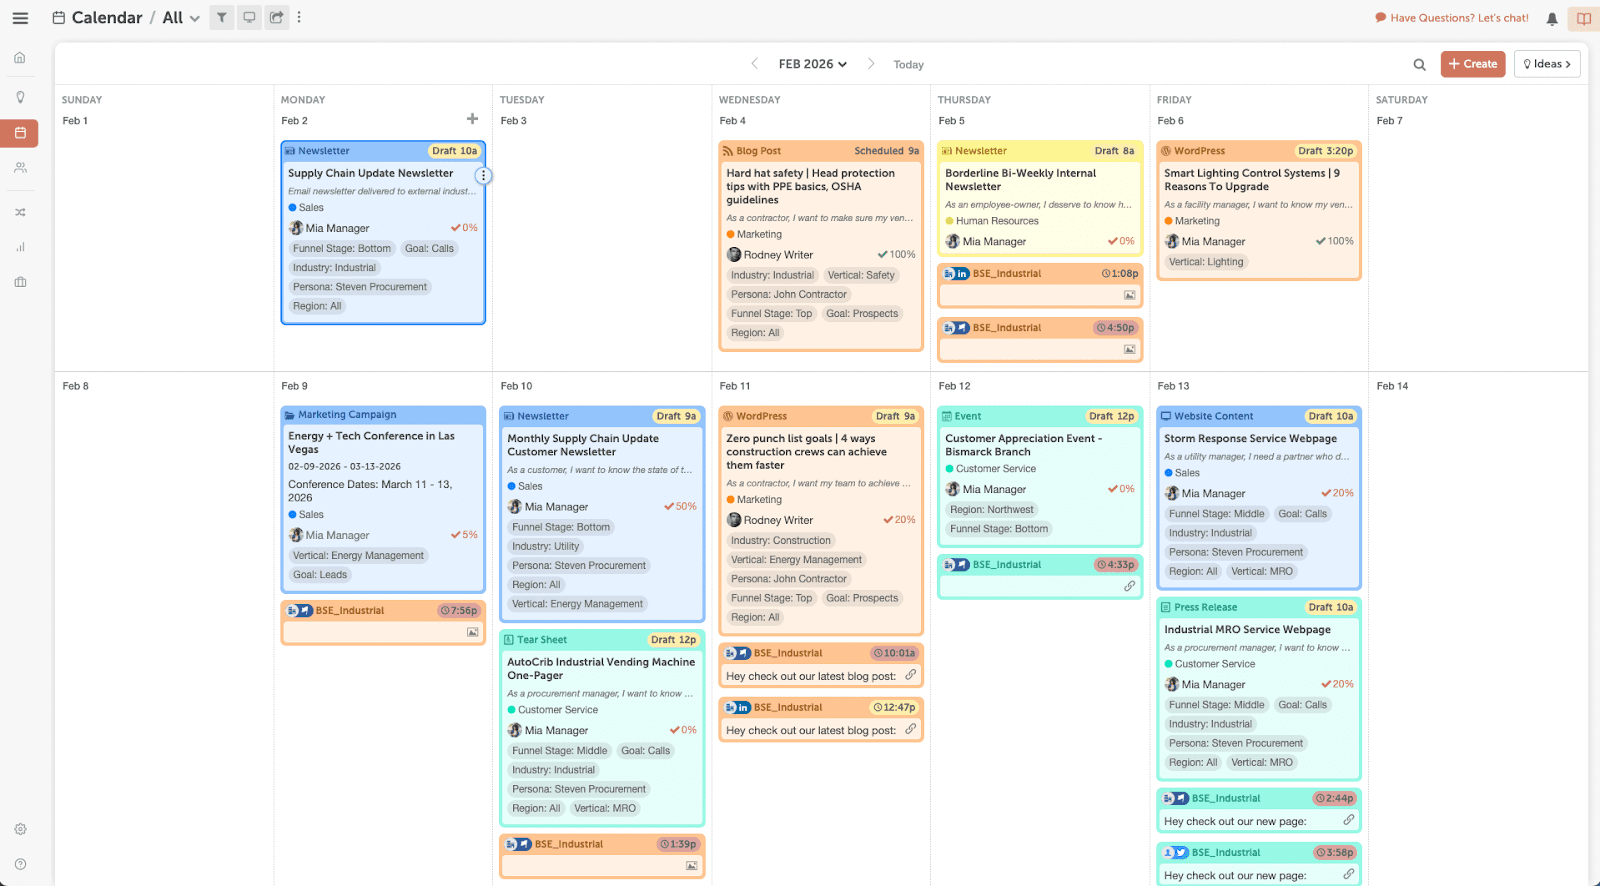1600x886 pixels.
Task: Click the blue Sales color label dot on the Supply Chain Update Newsletter card
Action: click(x=293, y=208)
